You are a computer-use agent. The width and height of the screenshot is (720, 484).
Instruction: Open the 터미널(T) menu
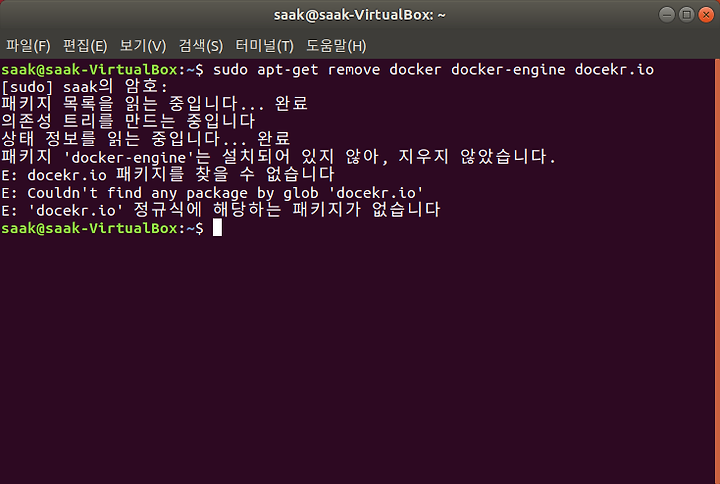tap(264, 45)
